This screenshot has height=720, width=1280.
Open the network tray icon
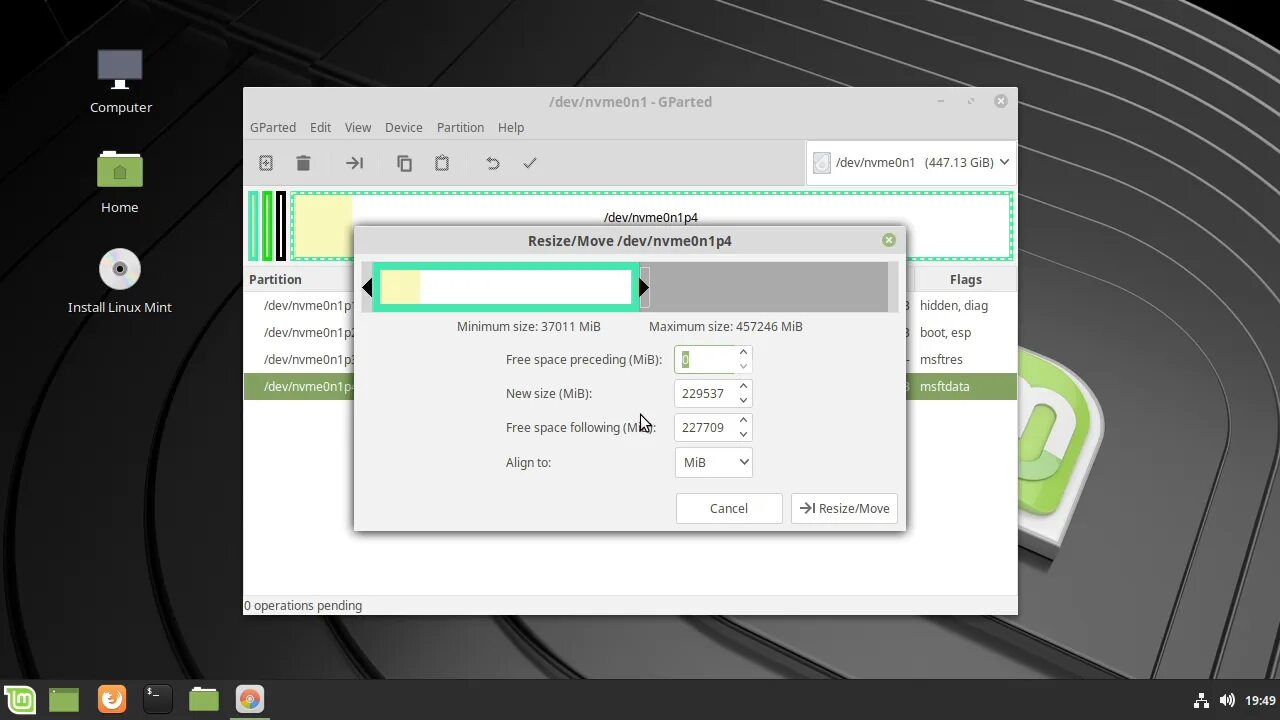(1201, 700)
